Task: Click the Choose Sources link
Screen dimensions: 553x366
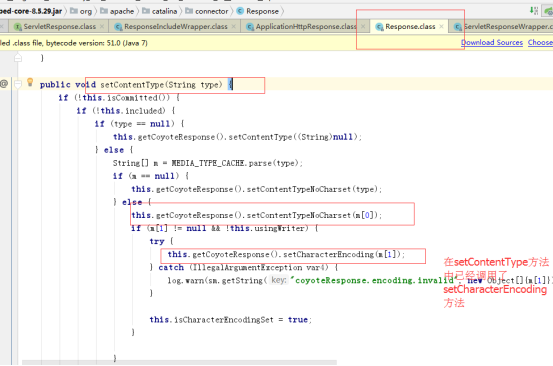Action: tap(540, 42)
